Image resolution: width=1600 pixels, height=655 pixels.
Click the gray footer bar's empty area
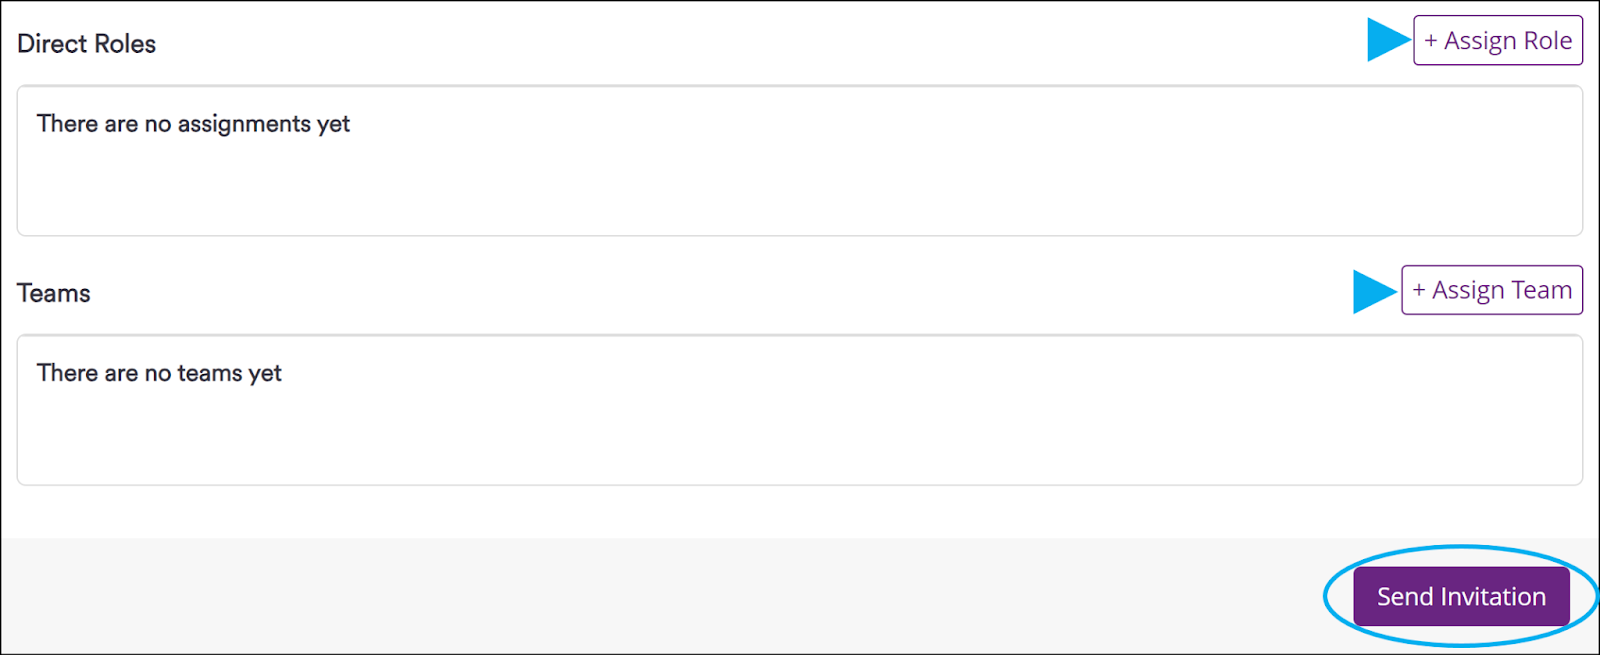[x=600, y=596]
